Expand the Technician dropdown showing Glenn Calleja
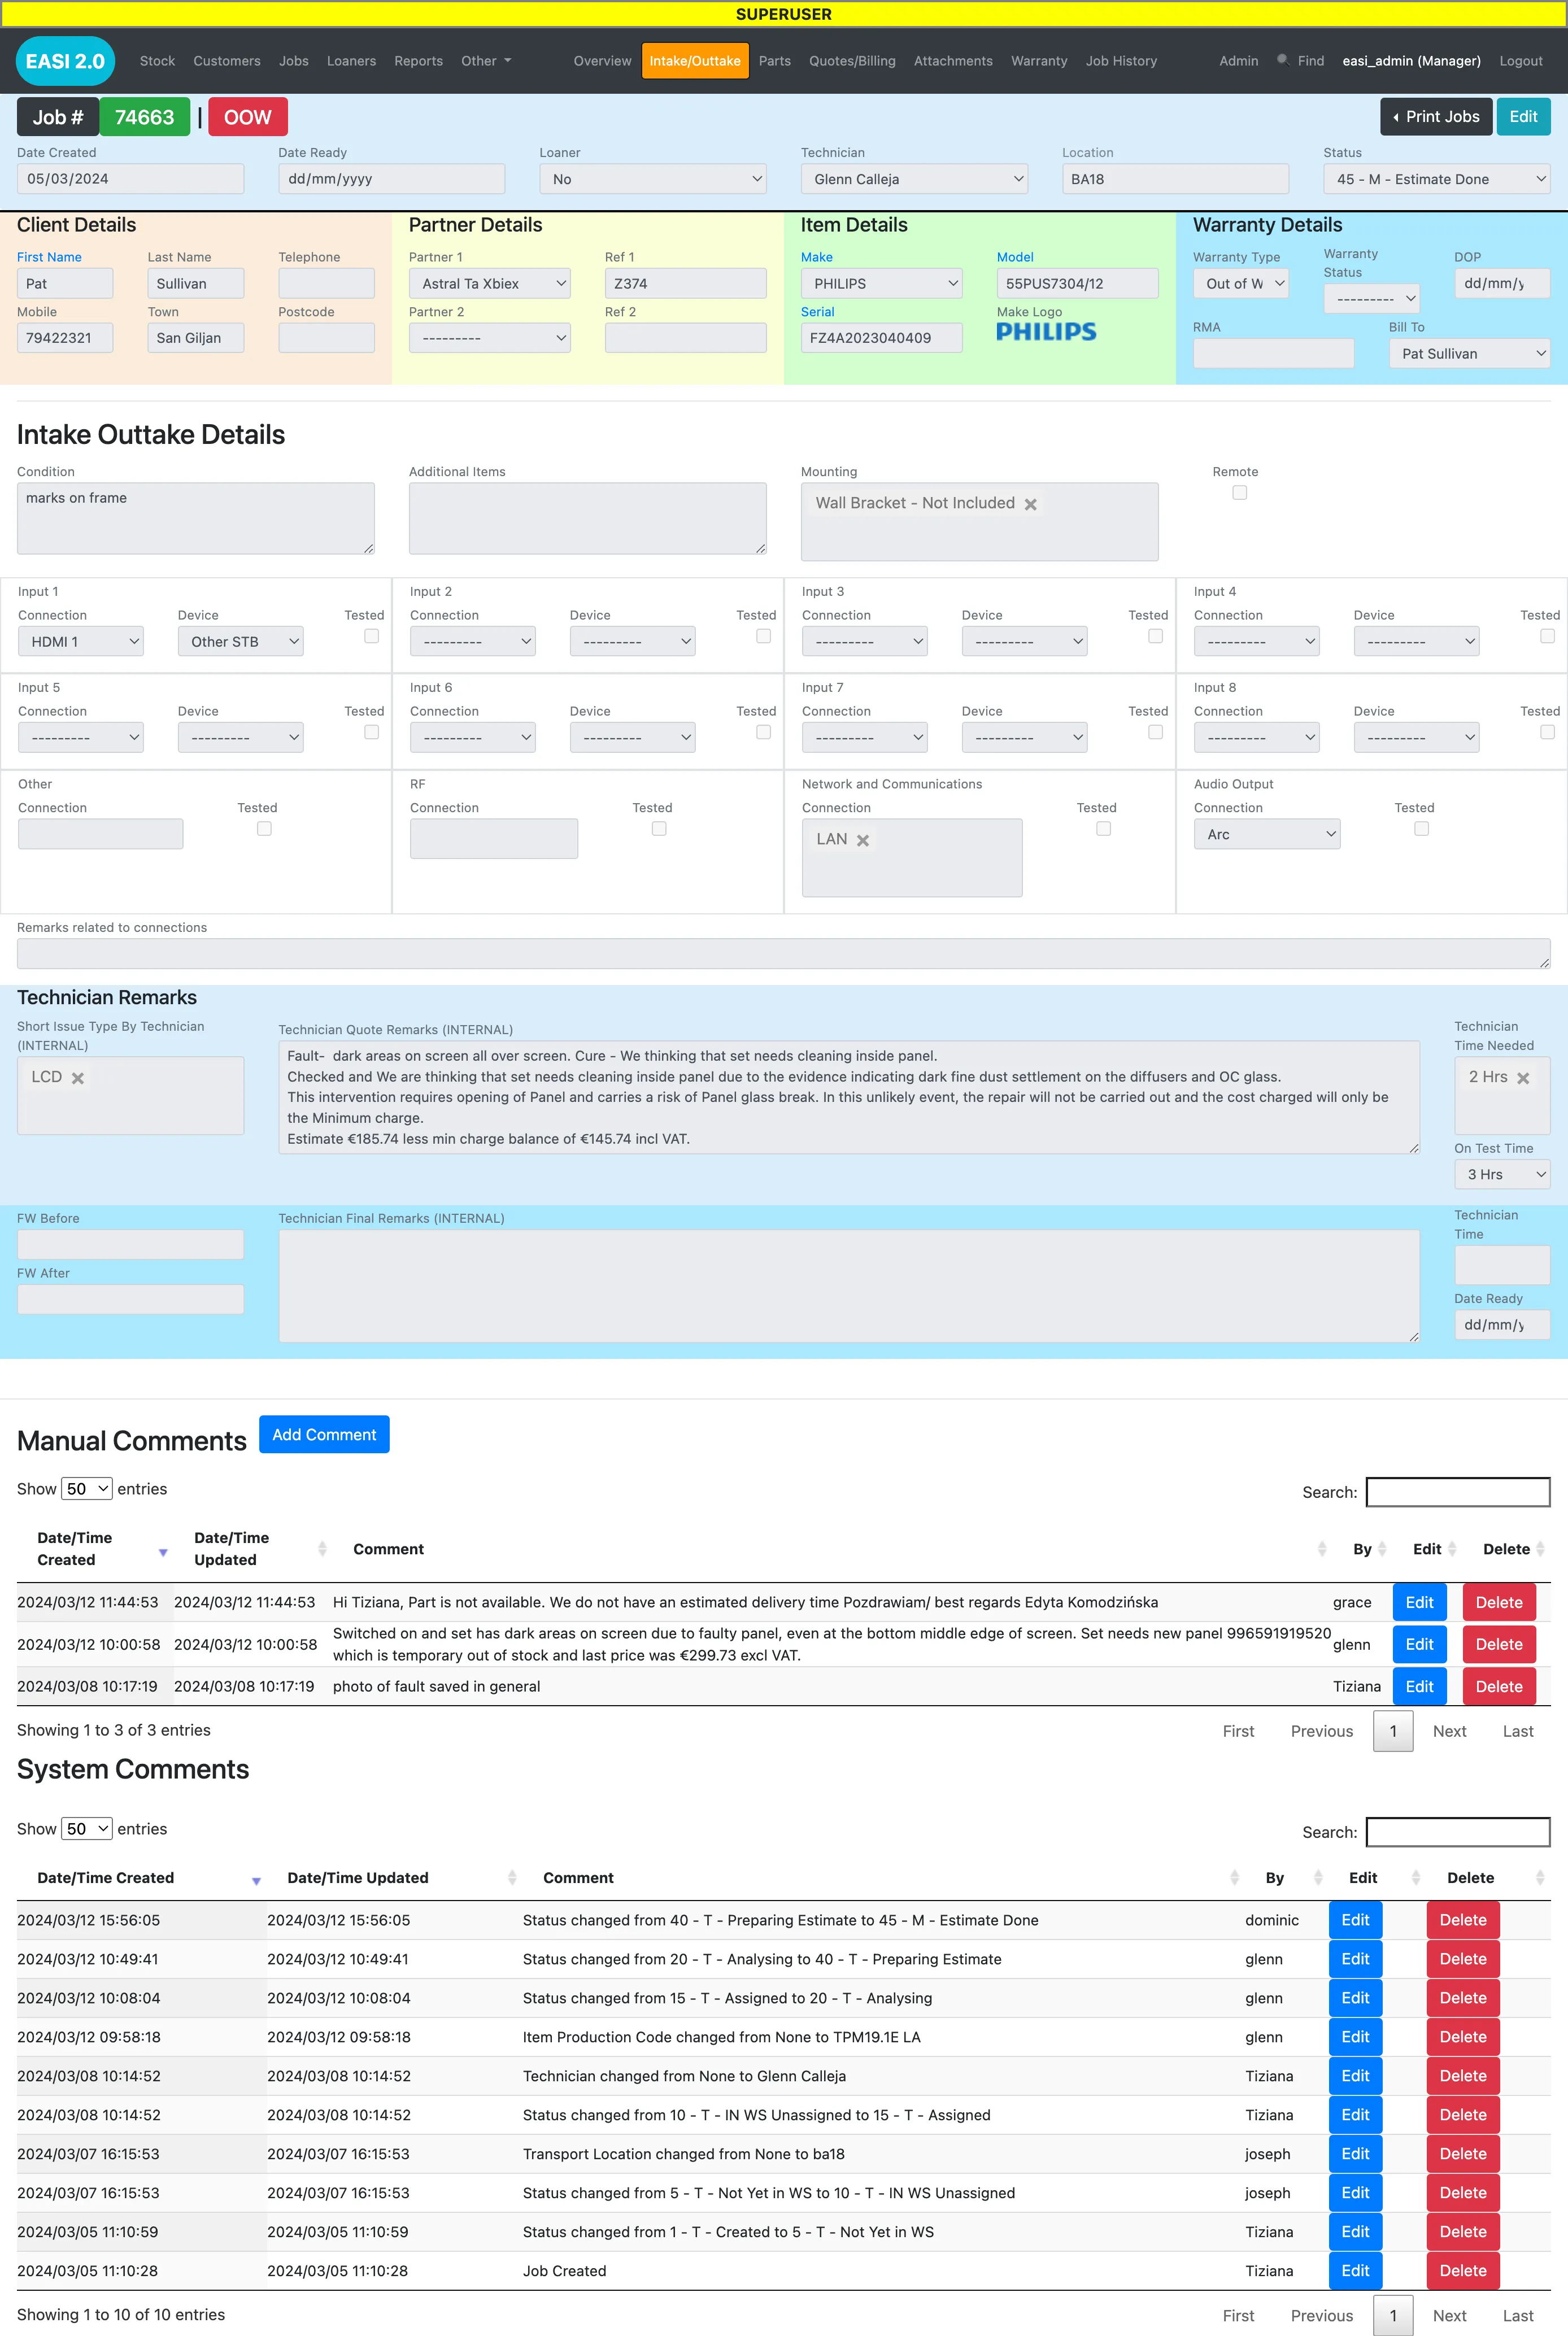This screenshot has height=2336, width=1568. click(914, 179)
